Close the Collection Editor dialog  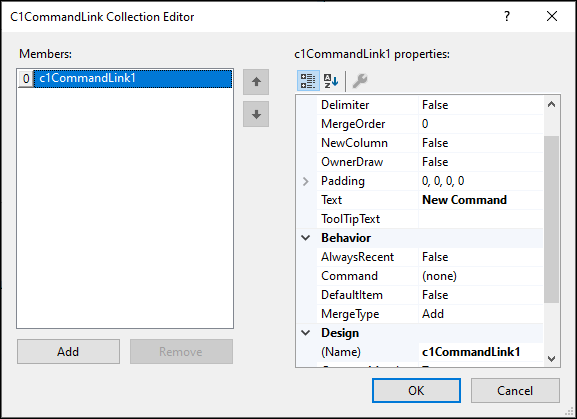coord(552,16)
